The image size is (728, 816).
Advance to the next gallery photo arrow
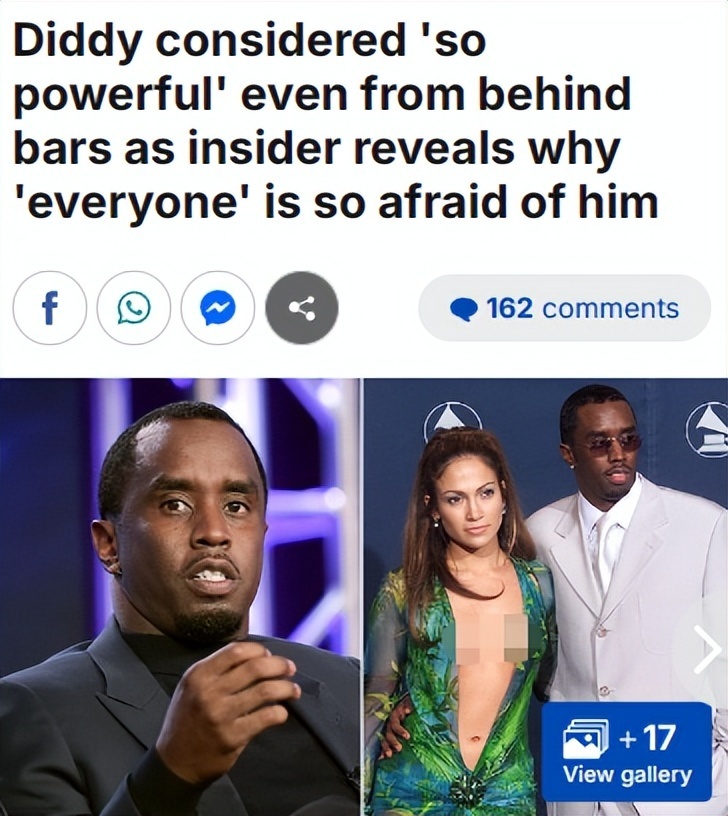click(707, 649)
